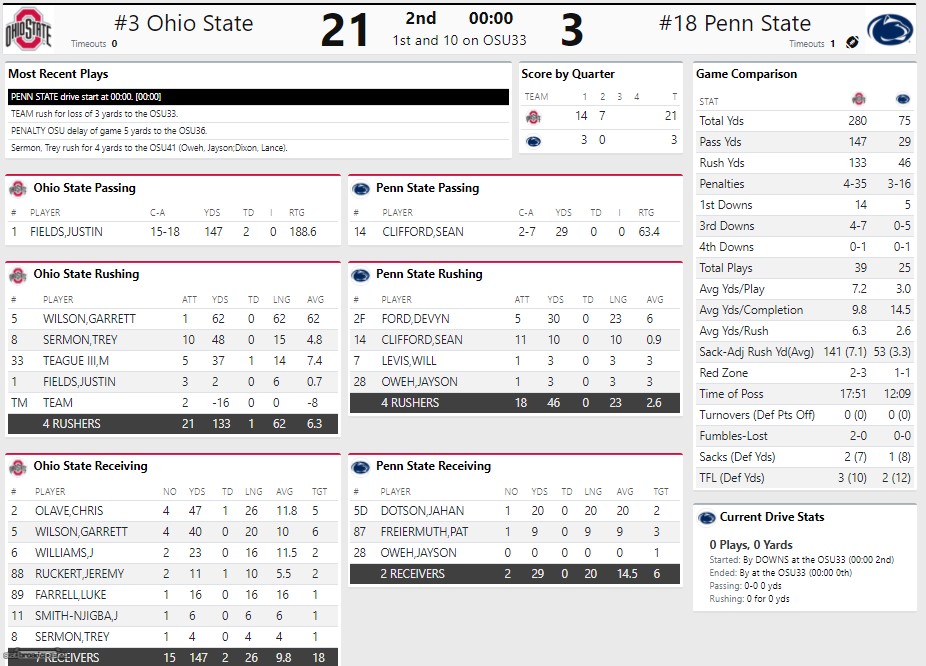926x666 pixels.
Task: Click the Ohio State icon beside Ohio State Receiving
Action: tap(17, 466)
